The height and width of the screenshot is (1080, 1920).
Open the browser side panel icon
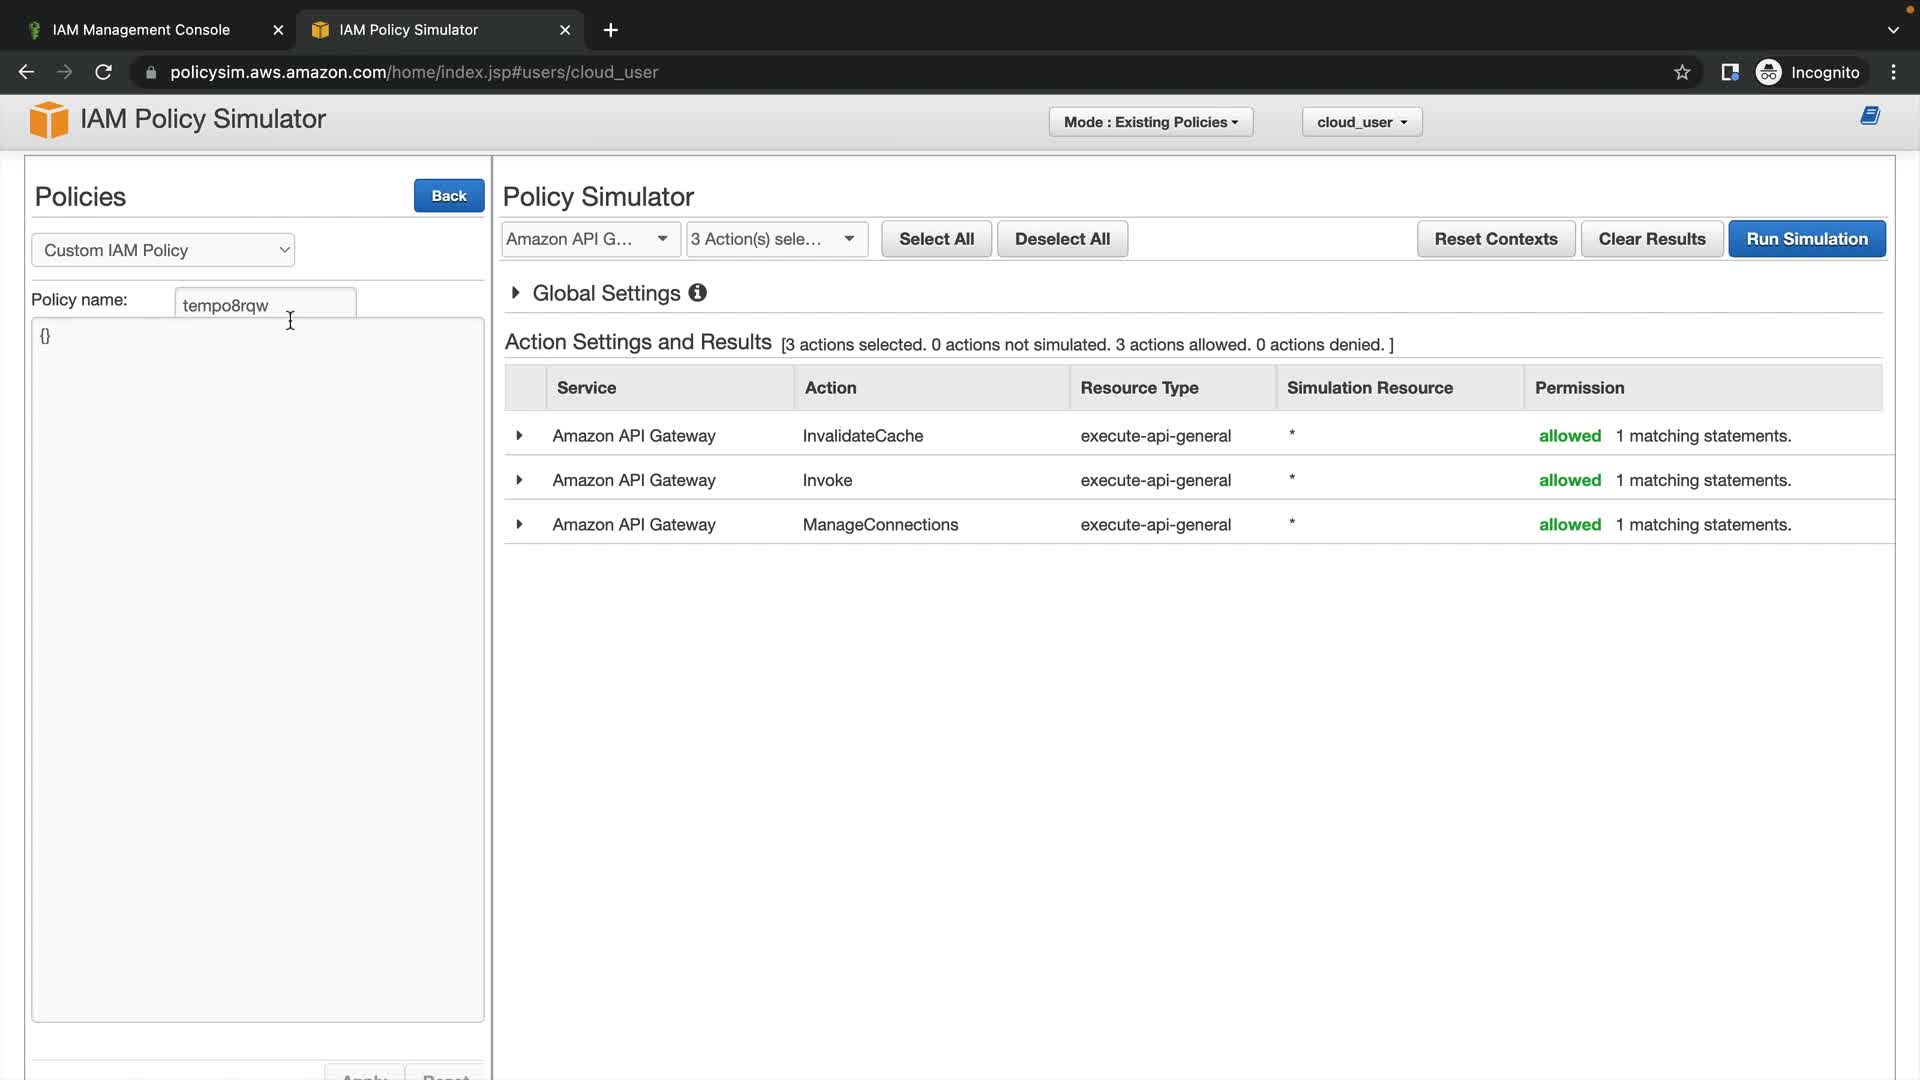click(1729, 72)
